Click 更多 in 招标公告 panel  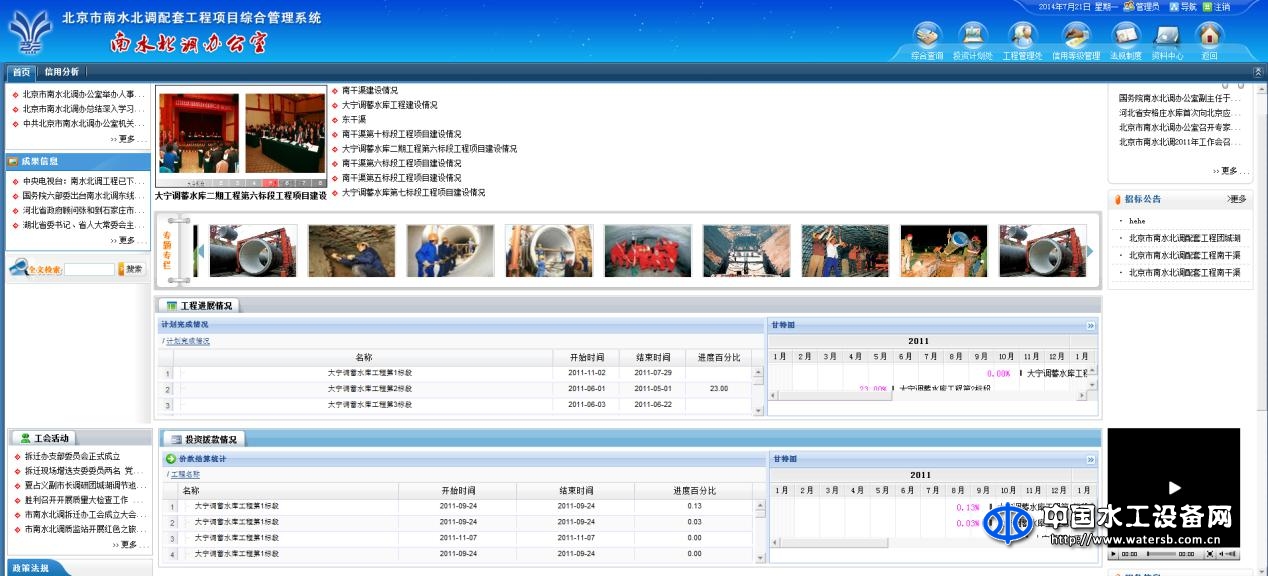pos(1238,199)
